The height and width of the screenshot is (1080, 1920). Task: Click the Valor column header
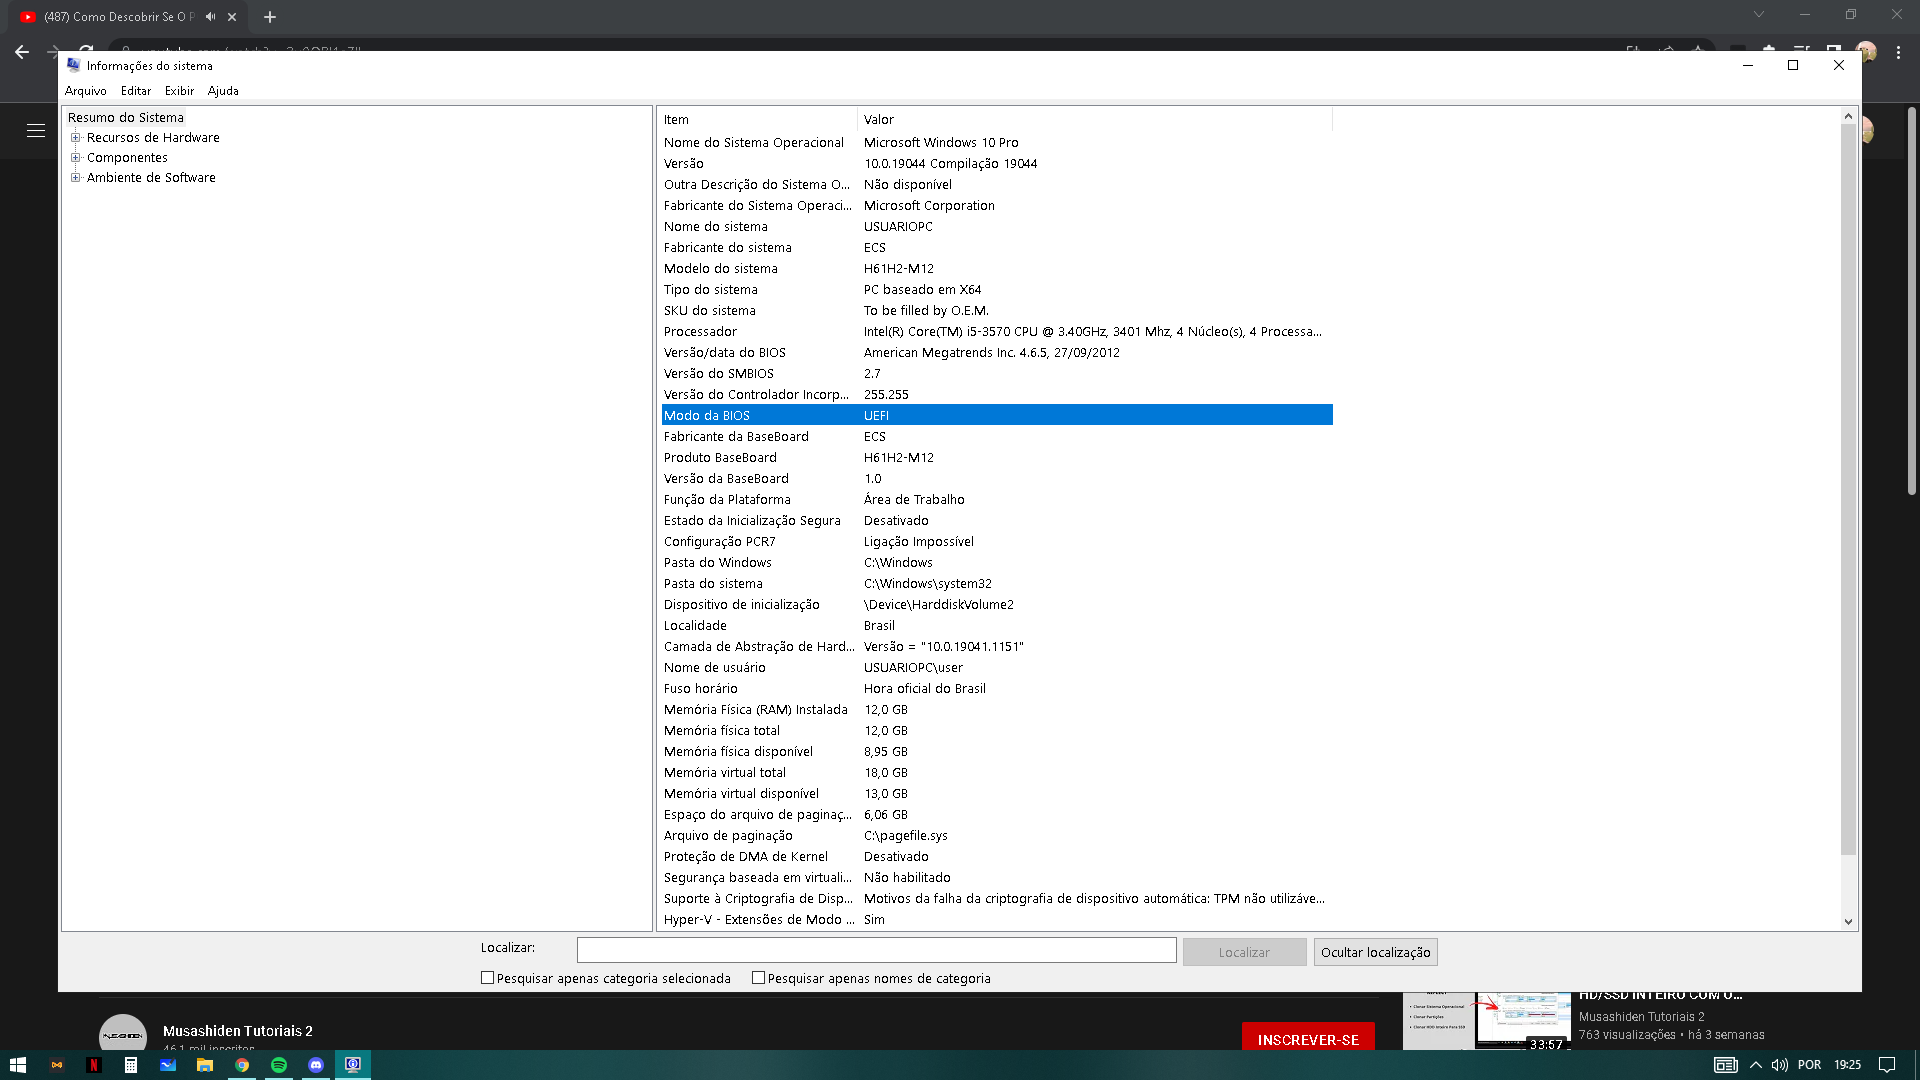pyautogui.click(x=1095, y=120)
